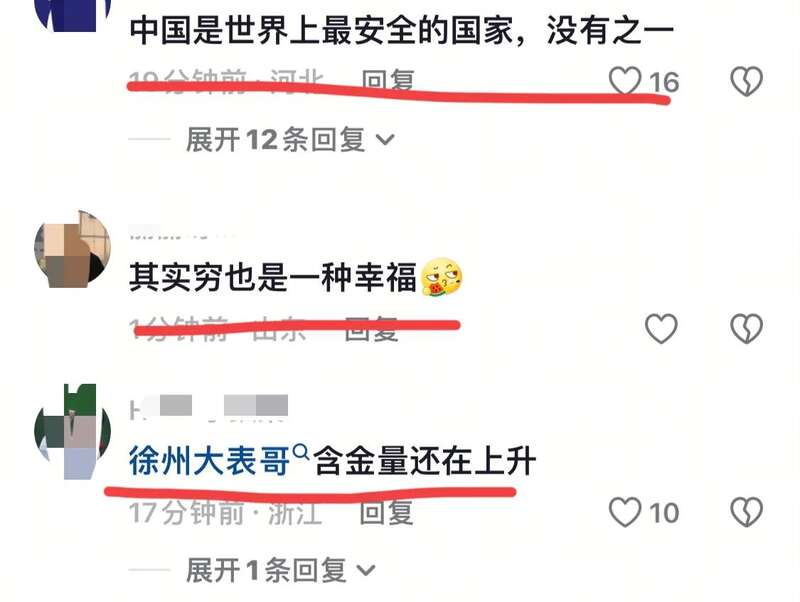The image size is (800, 602).
Task: Dislike the 其实穷也是一种幸福 comment
Action: pyautogui.click(x=746, y=328)
